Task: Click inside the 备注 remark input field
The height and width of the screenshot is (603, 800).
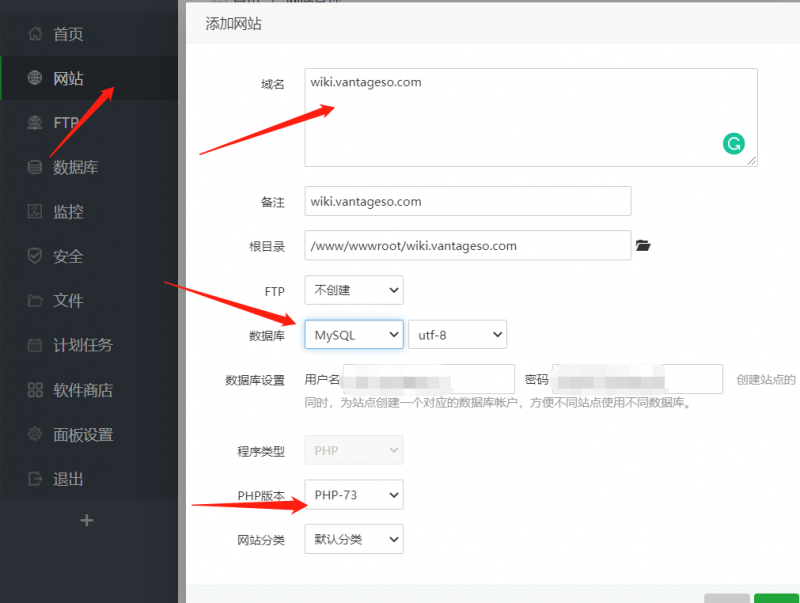Action: (468, 201)
